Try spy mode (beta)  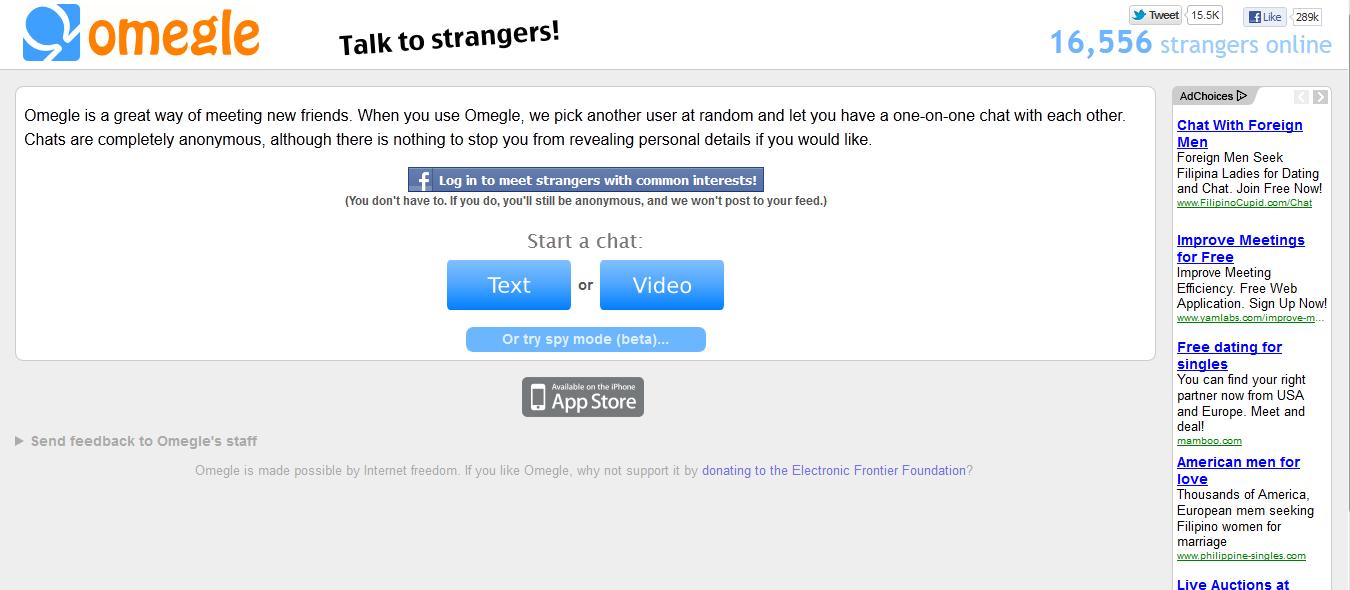(x=586, y=340)
